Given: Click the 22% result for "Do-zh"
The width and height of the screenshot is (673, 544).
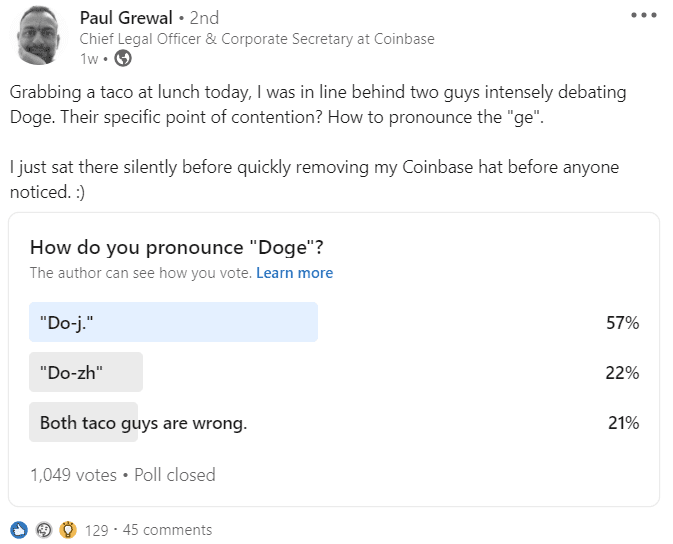Looking at the screenshot, I should click(623, 373).
